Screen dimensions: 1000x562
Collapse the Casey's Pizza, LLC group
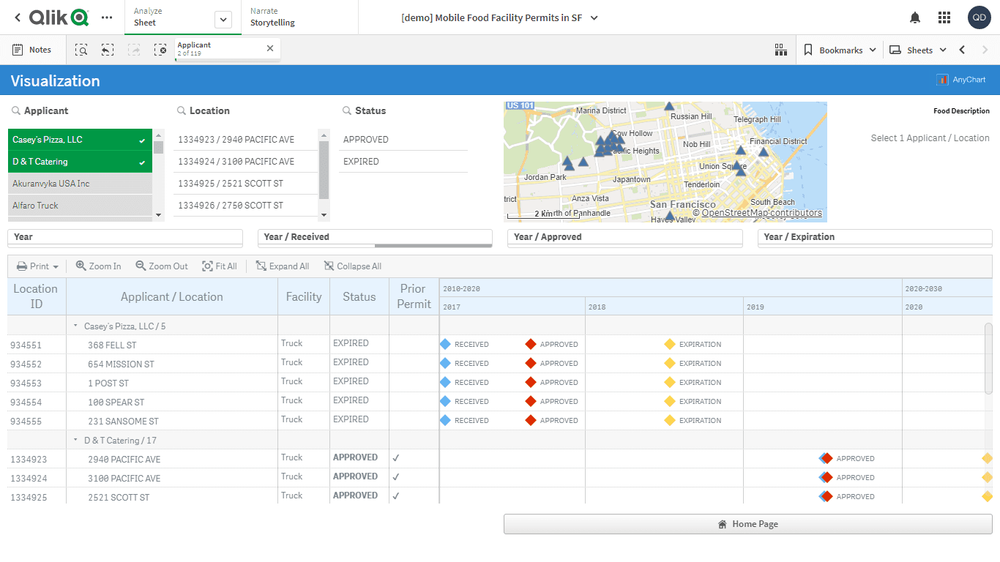tap(75, 326)
